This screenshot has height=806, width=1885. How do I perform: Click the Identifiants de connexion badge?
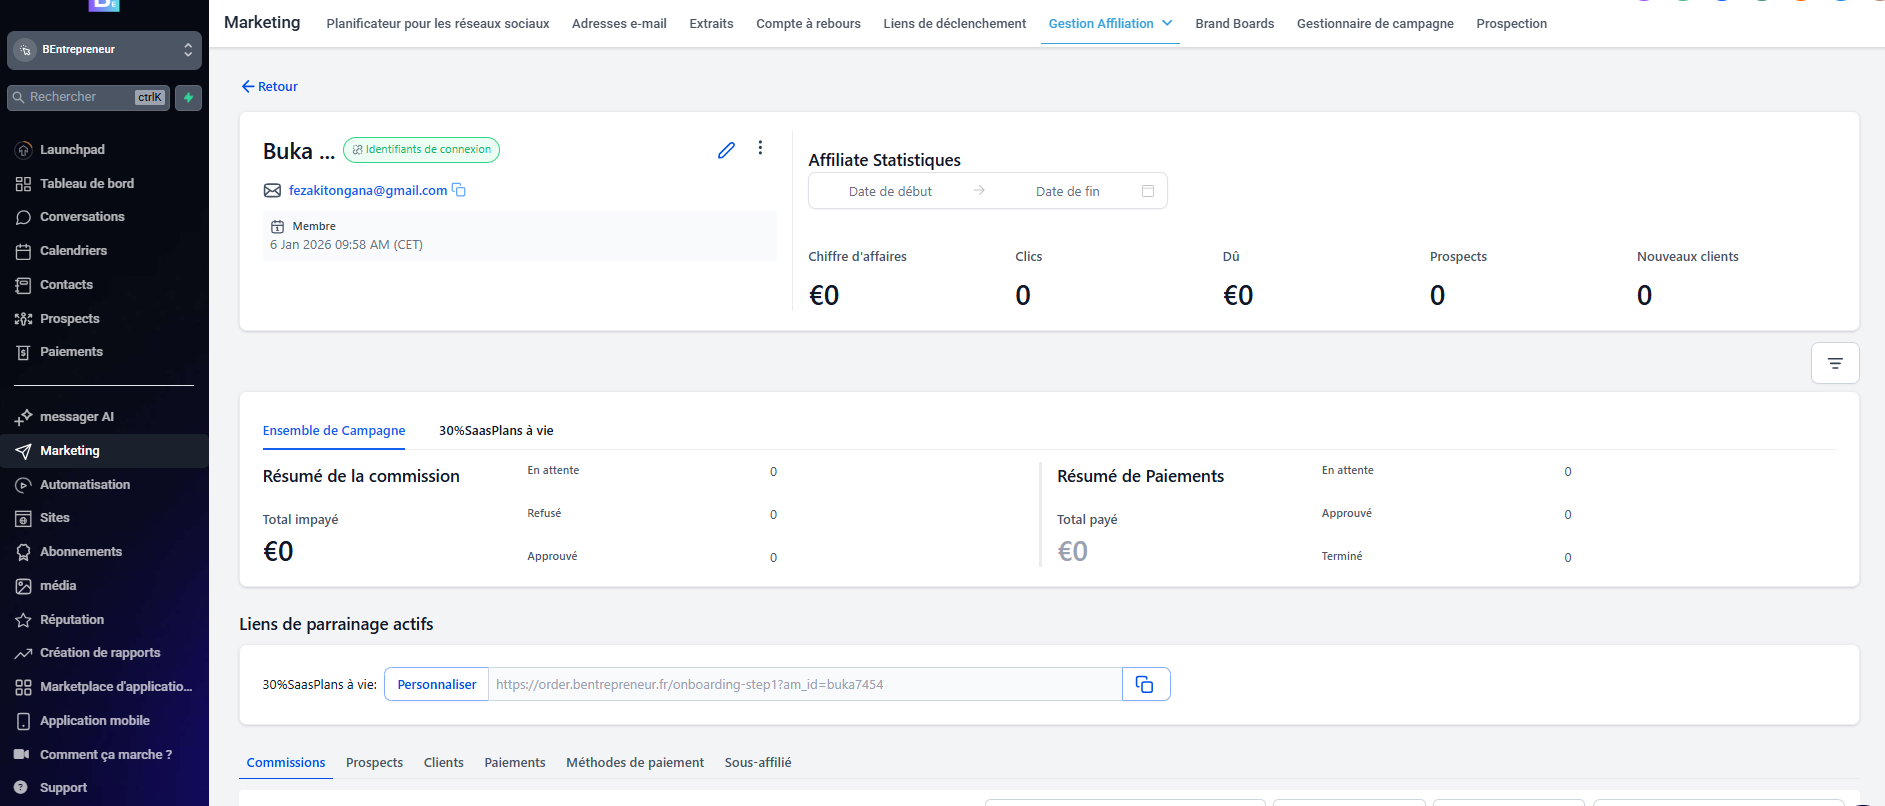tap(421, 150)
